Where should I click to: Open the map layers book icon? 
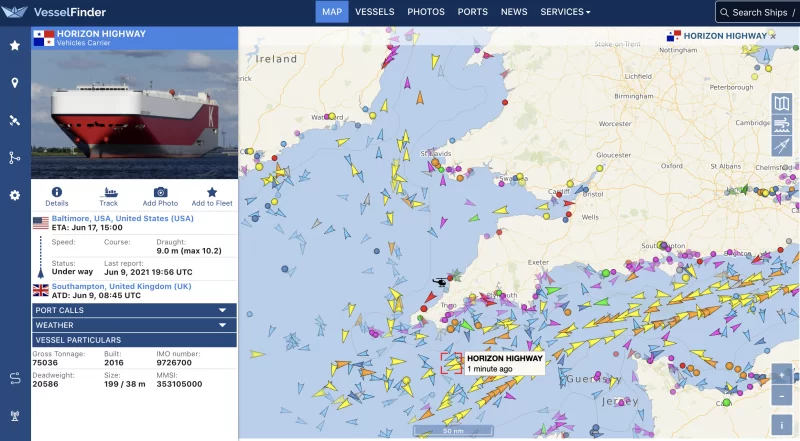[x=782, y=104]
